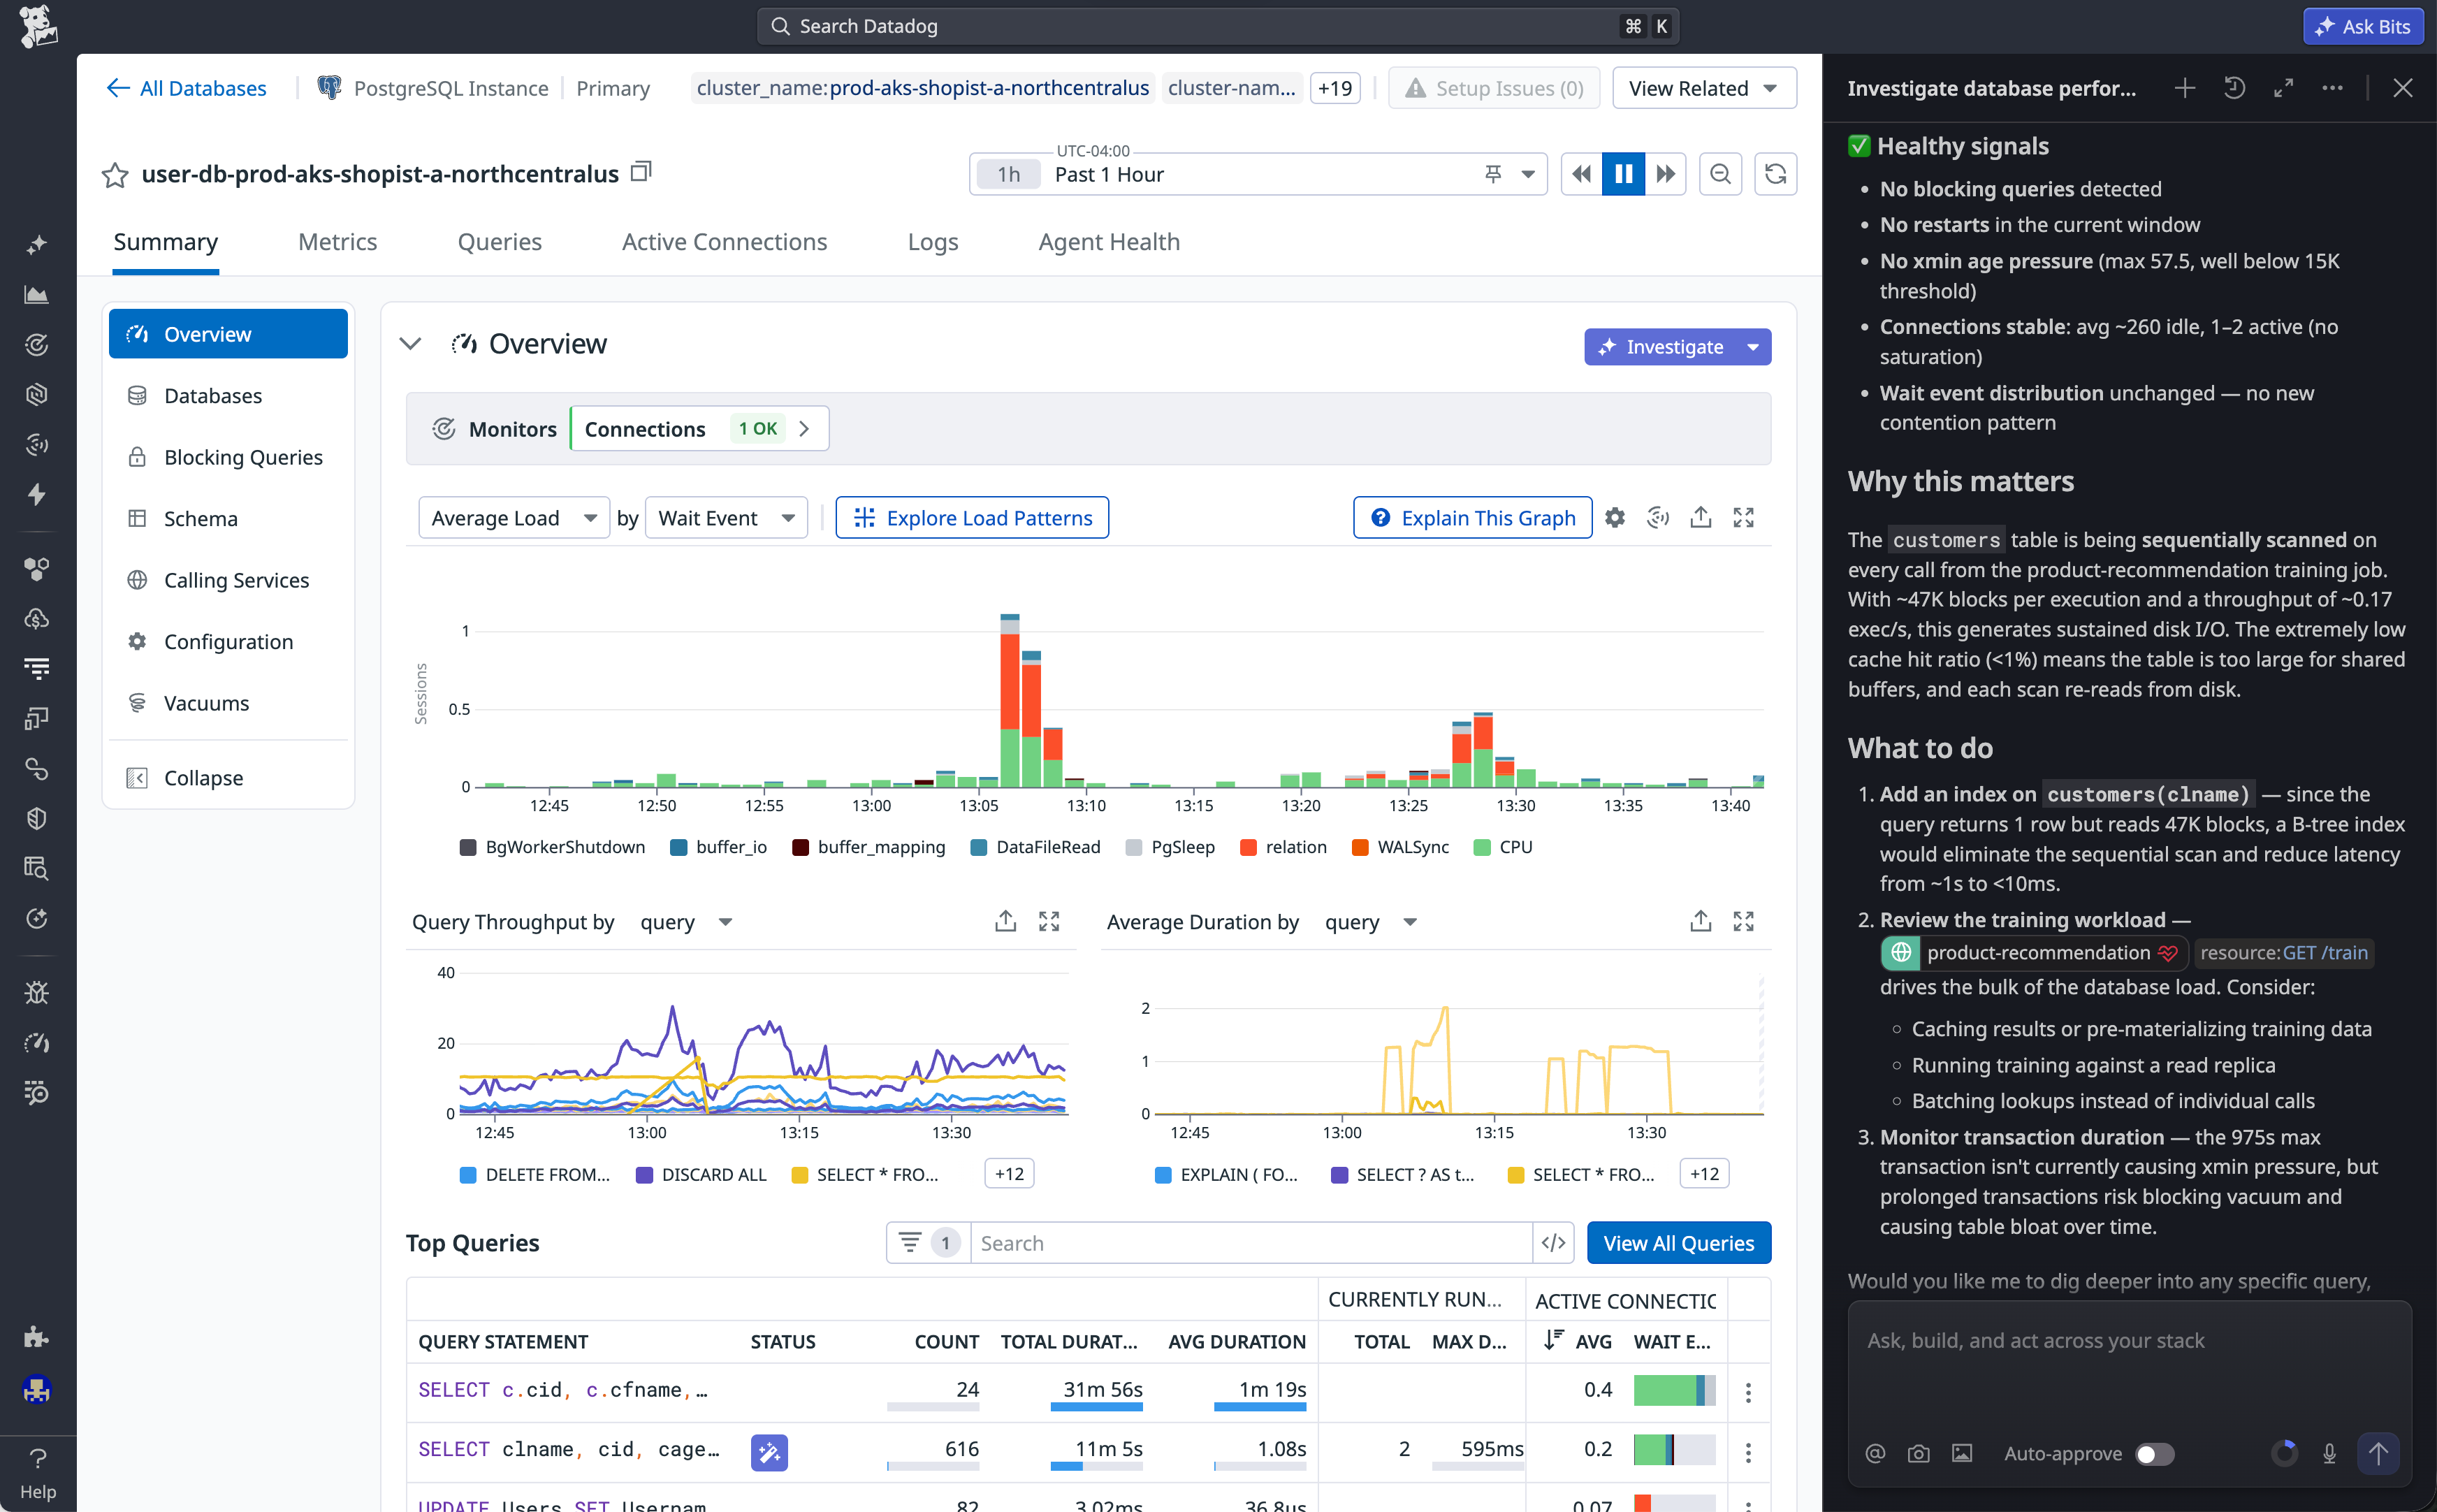The width and height of the screenshot is (2437, 1512).
Task: Add an @ mention in Bits chat
Action: tap(1875, 1454)
